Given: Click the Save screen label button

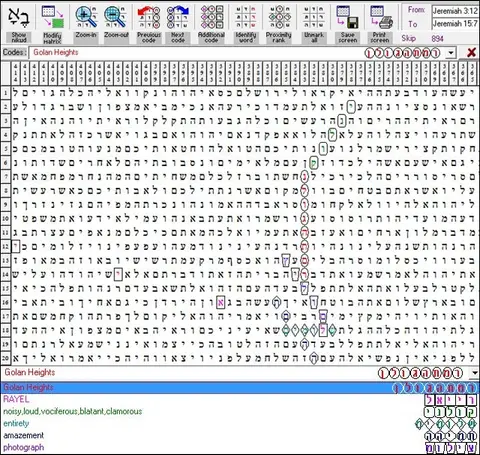Looking at the screenshot, I should 347,37.
